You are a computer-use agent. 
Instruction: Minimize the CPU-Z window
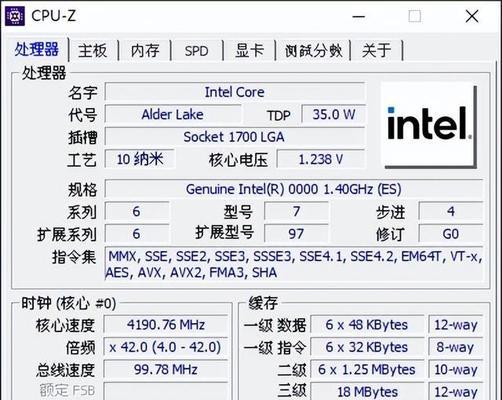359,16
